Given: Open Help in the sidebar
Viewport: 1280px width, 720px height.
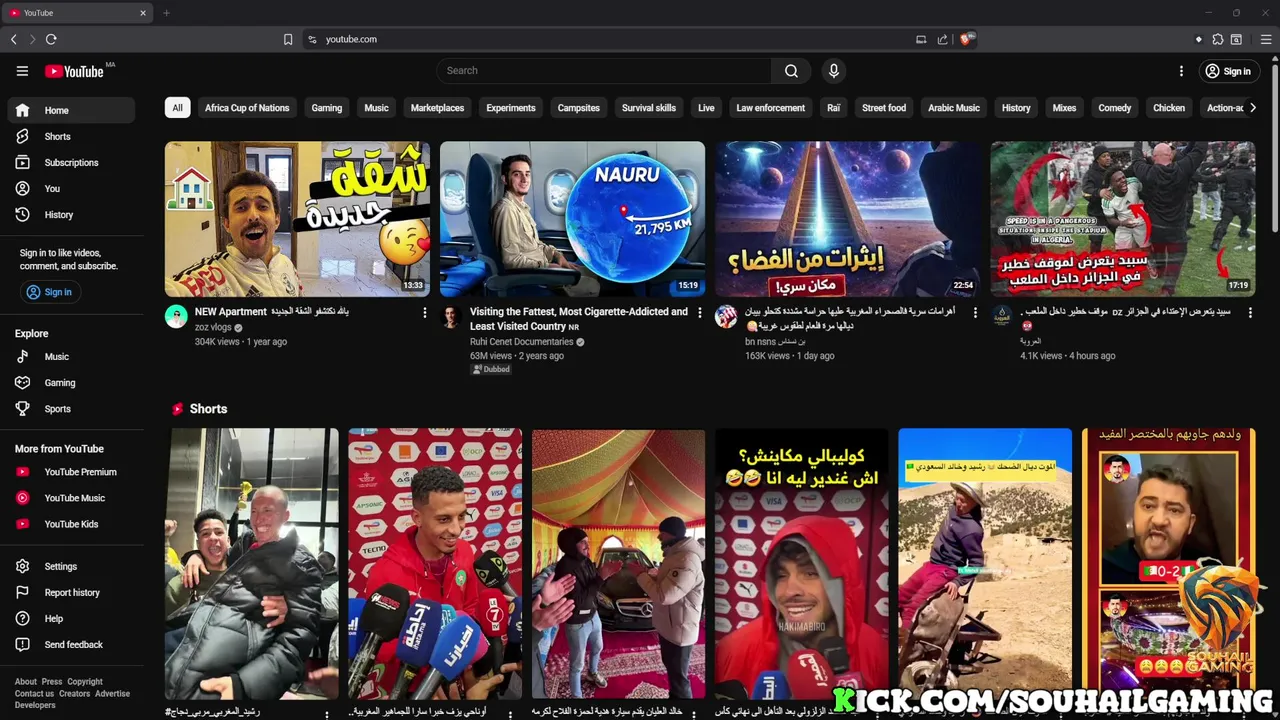Looking at the screenshot, I should [x=71, y=618].
